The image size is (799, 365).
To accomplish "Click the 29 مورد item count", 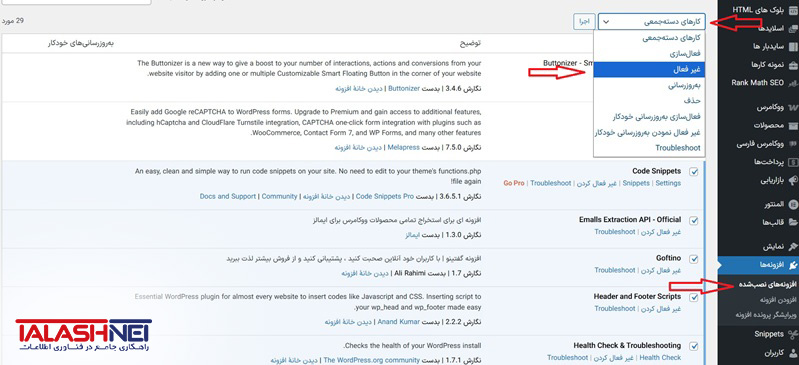I will [14, 21].
